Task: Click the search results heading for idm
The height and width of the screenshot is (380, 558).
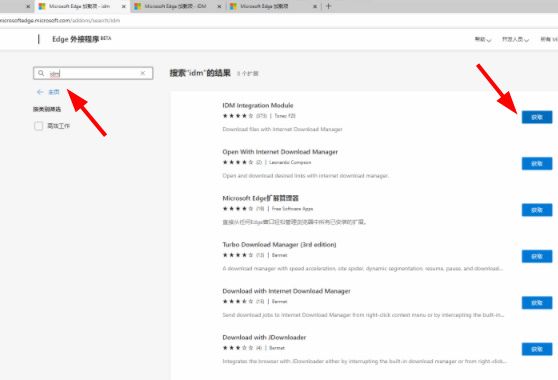Action: point(200,73)
